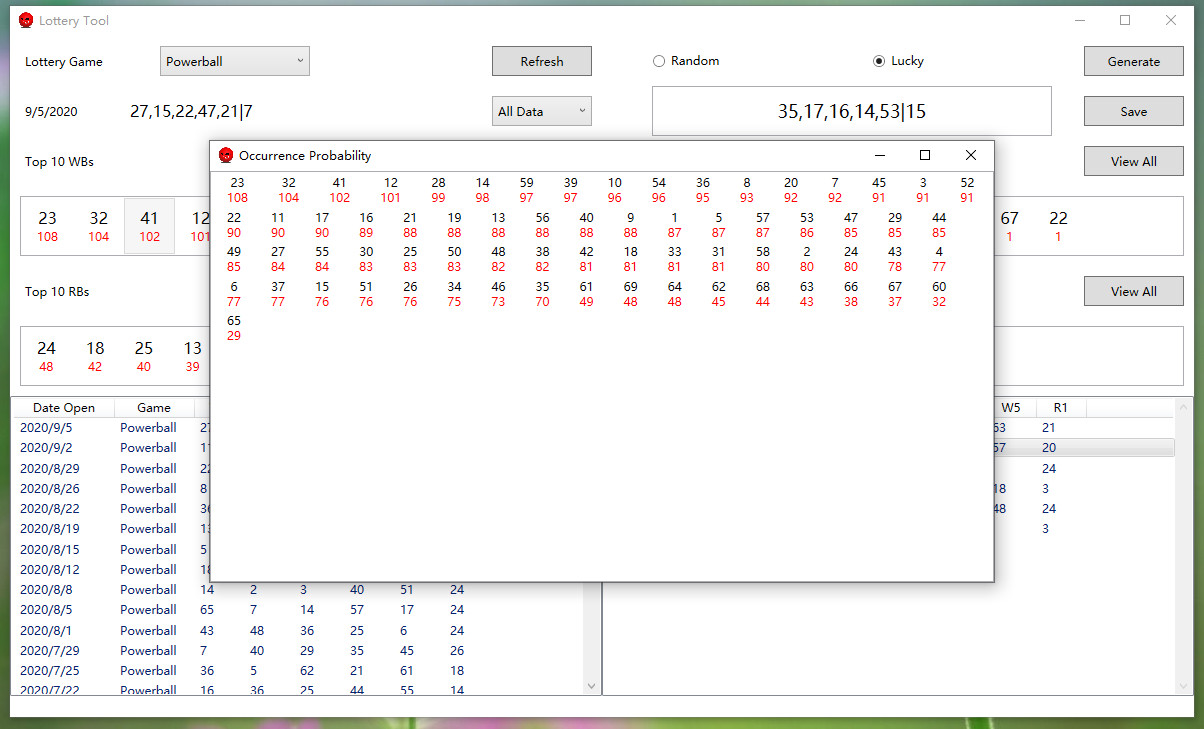
Task: Click the Date Open column header
Action: [64, 407]
